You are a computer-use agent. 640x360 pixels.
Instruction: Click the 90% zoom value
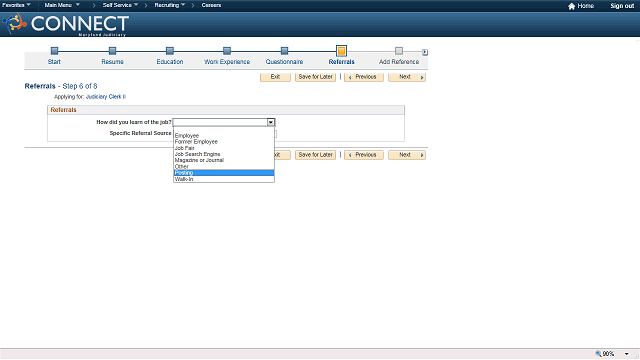pos(608,354)
